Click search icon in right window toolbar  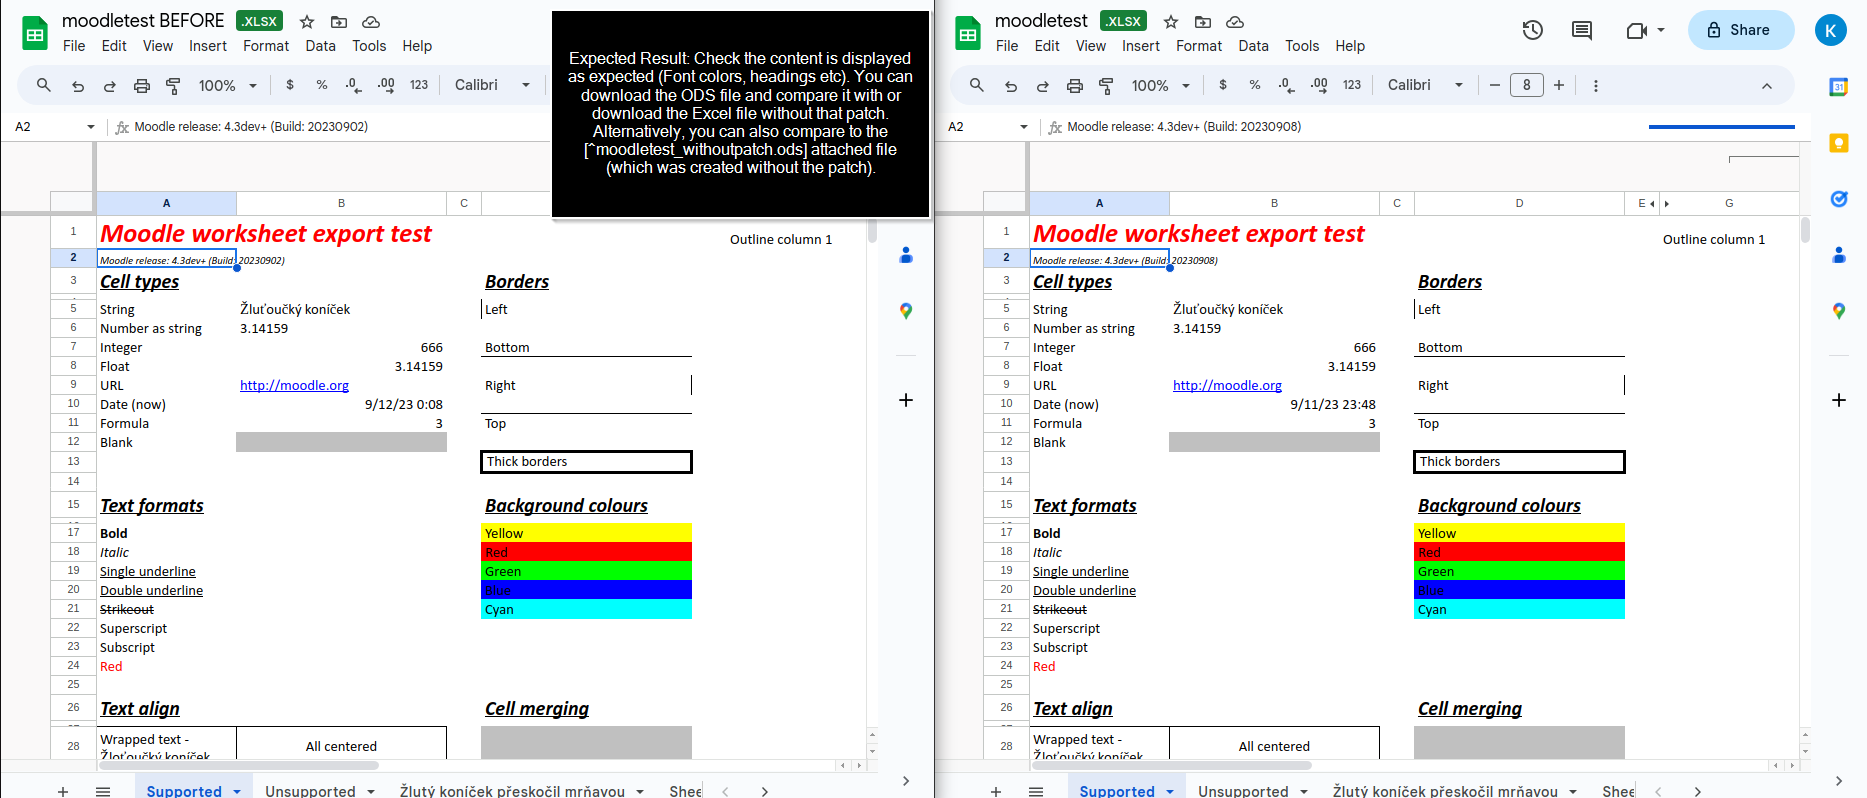(977, 85)
